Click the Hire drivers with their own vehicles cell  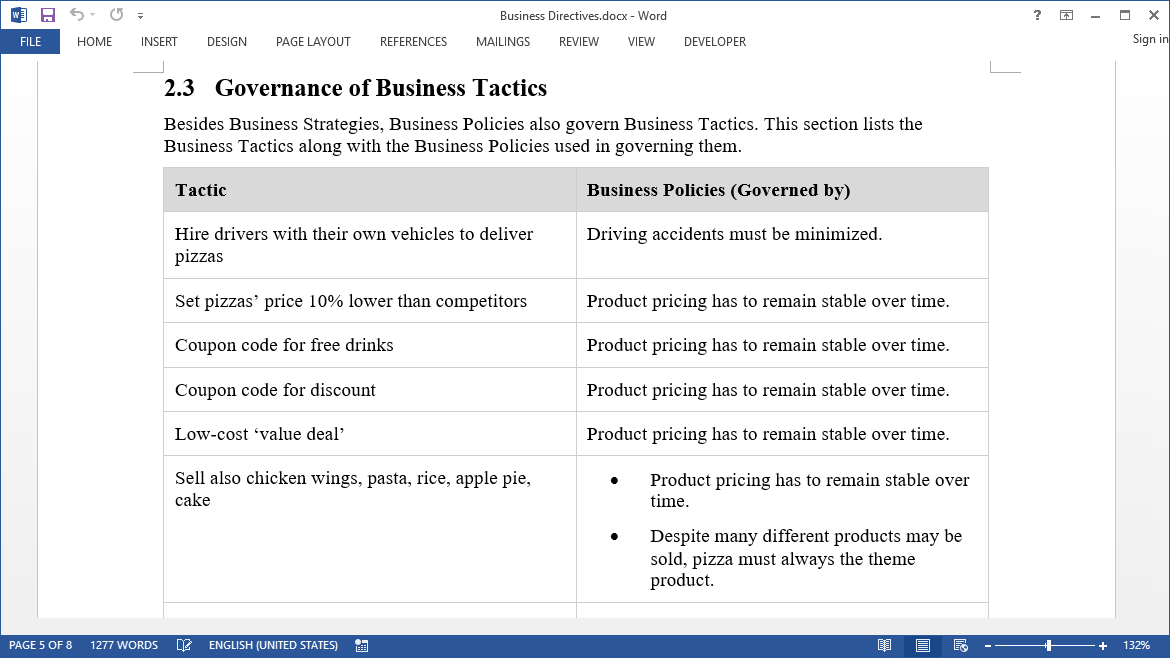click(370, 245)
